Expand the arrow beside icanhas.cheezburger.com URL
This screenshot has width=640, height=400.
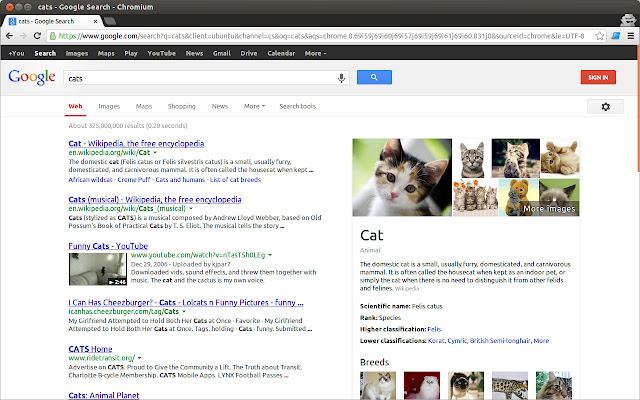click(x=184, y=311)
